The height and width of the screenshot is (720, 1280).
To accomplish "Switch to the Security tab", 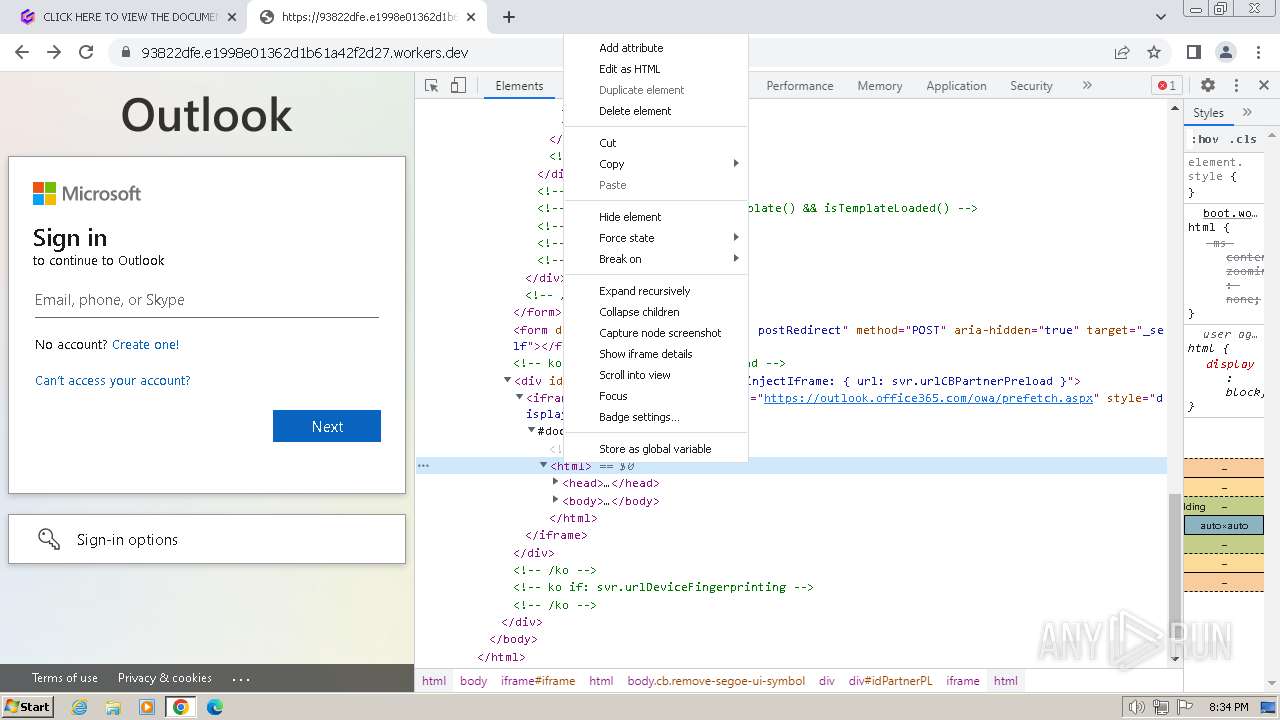I will click(1031, 86).
